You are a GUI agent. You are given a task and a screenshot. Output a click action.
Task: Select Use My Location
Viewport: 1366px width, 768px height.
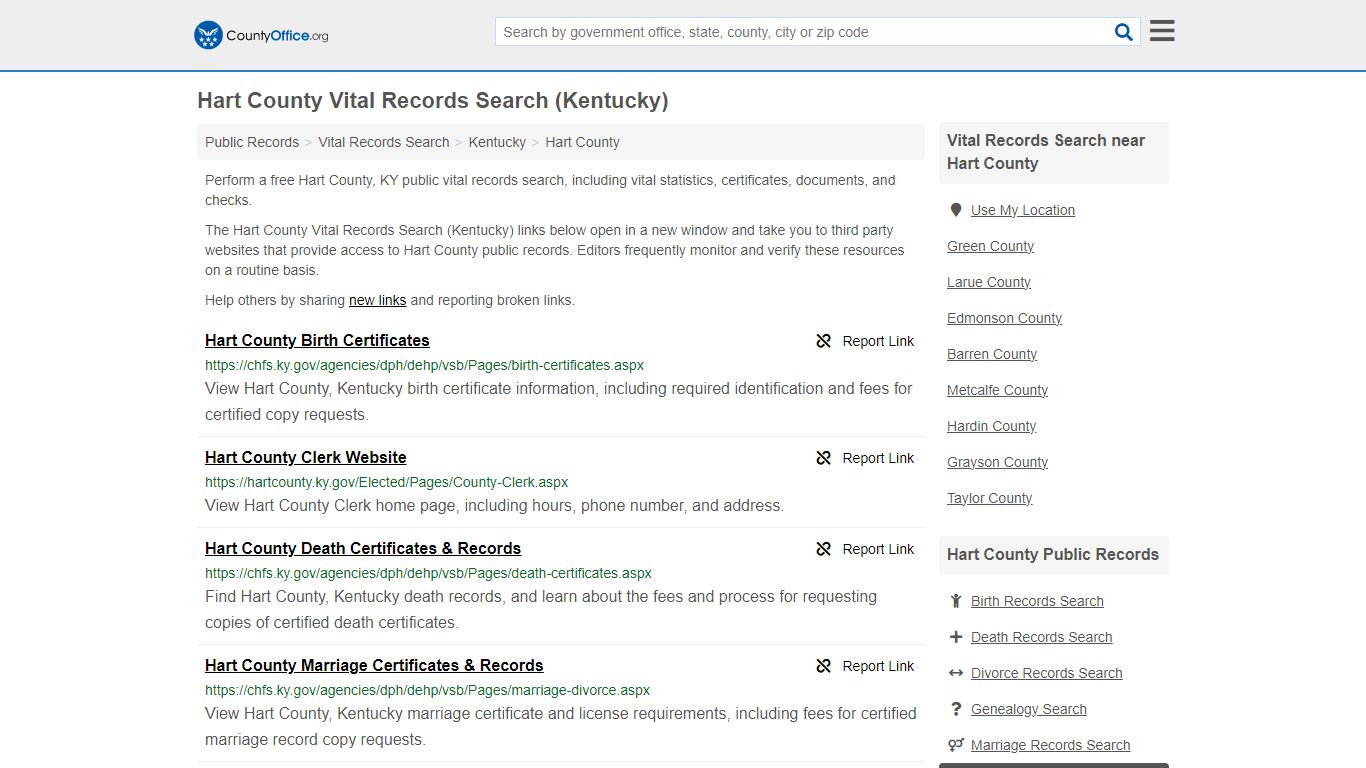[x=1023, y=210]
